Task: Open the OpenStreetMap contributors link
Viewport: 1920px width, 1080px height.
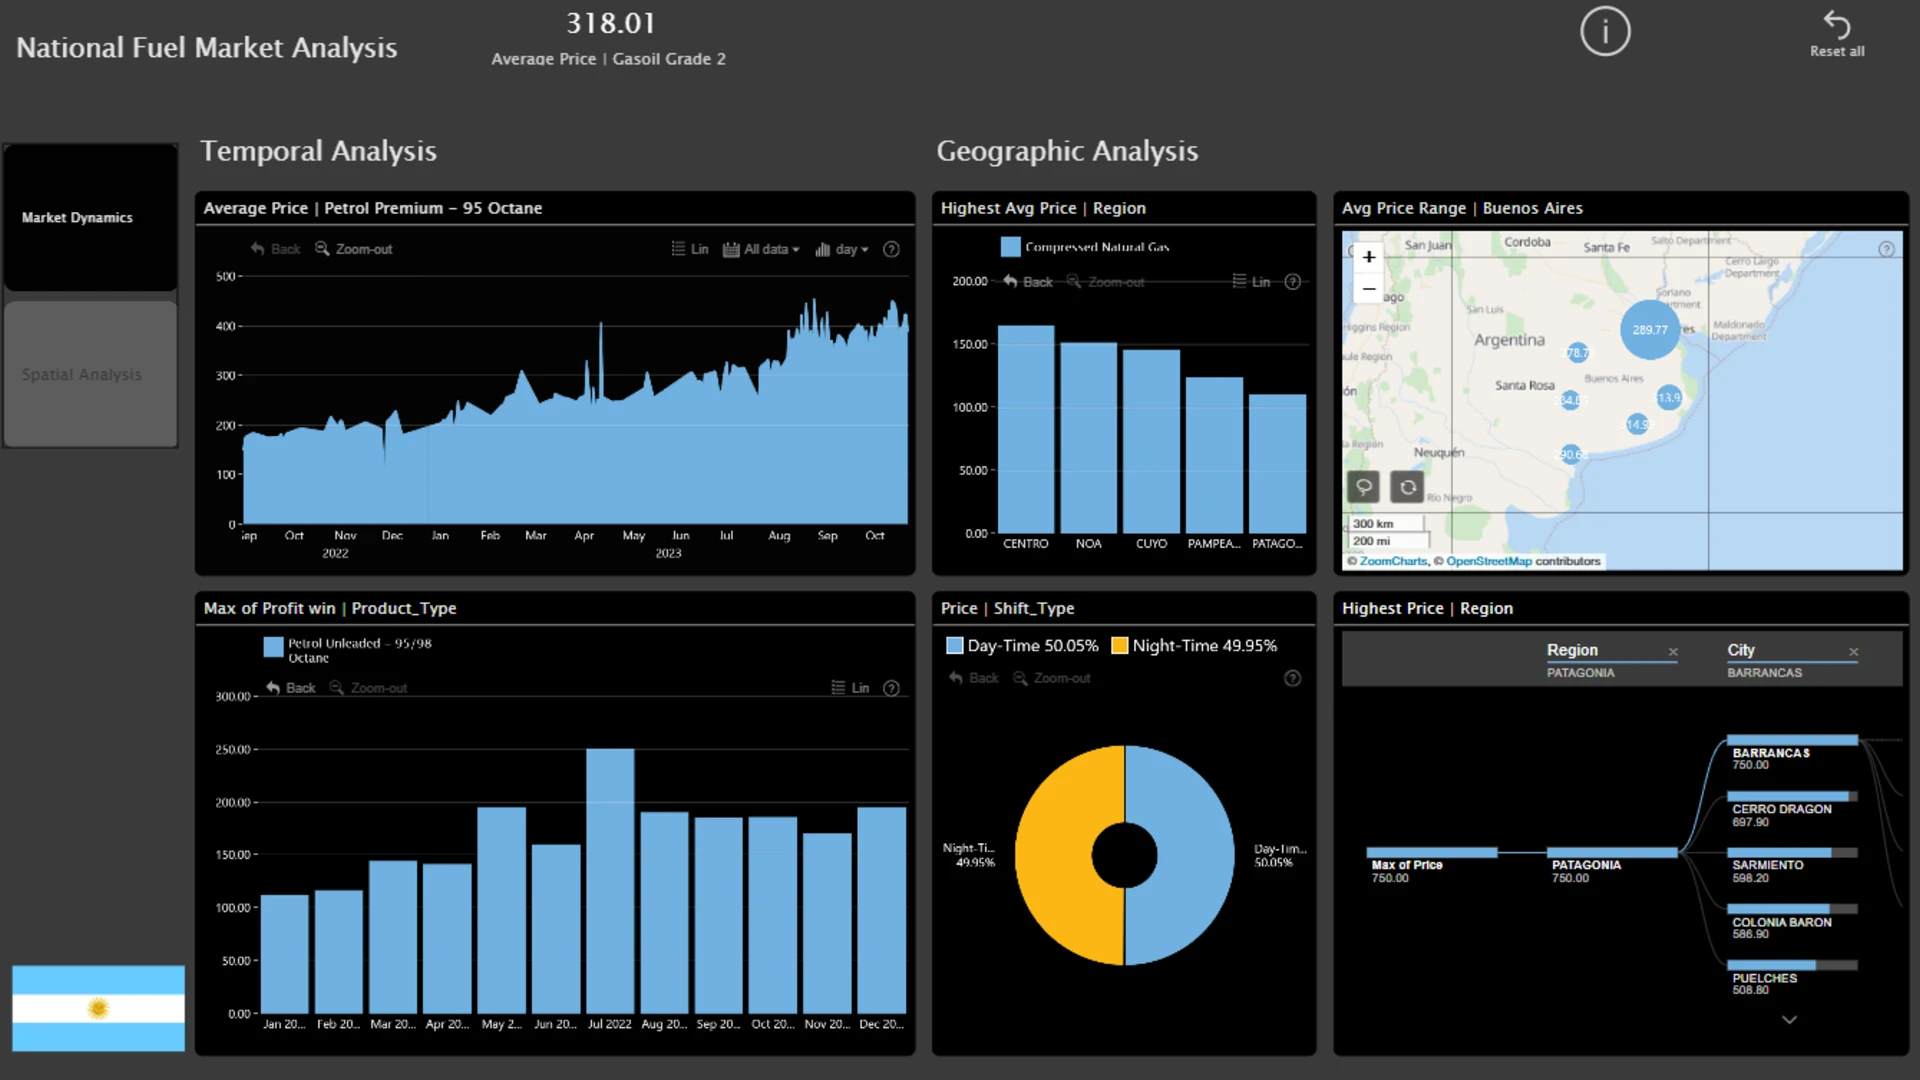Action: [1488, 561]
